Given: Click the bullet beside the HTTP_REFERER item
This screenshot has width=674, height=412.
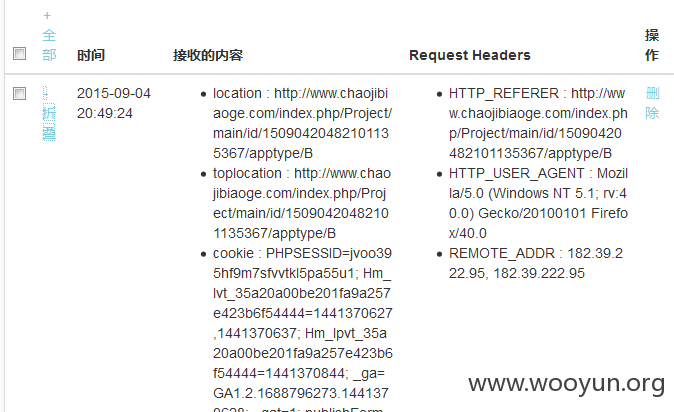Looking at the screenshot, I should (x=439, y=94).
